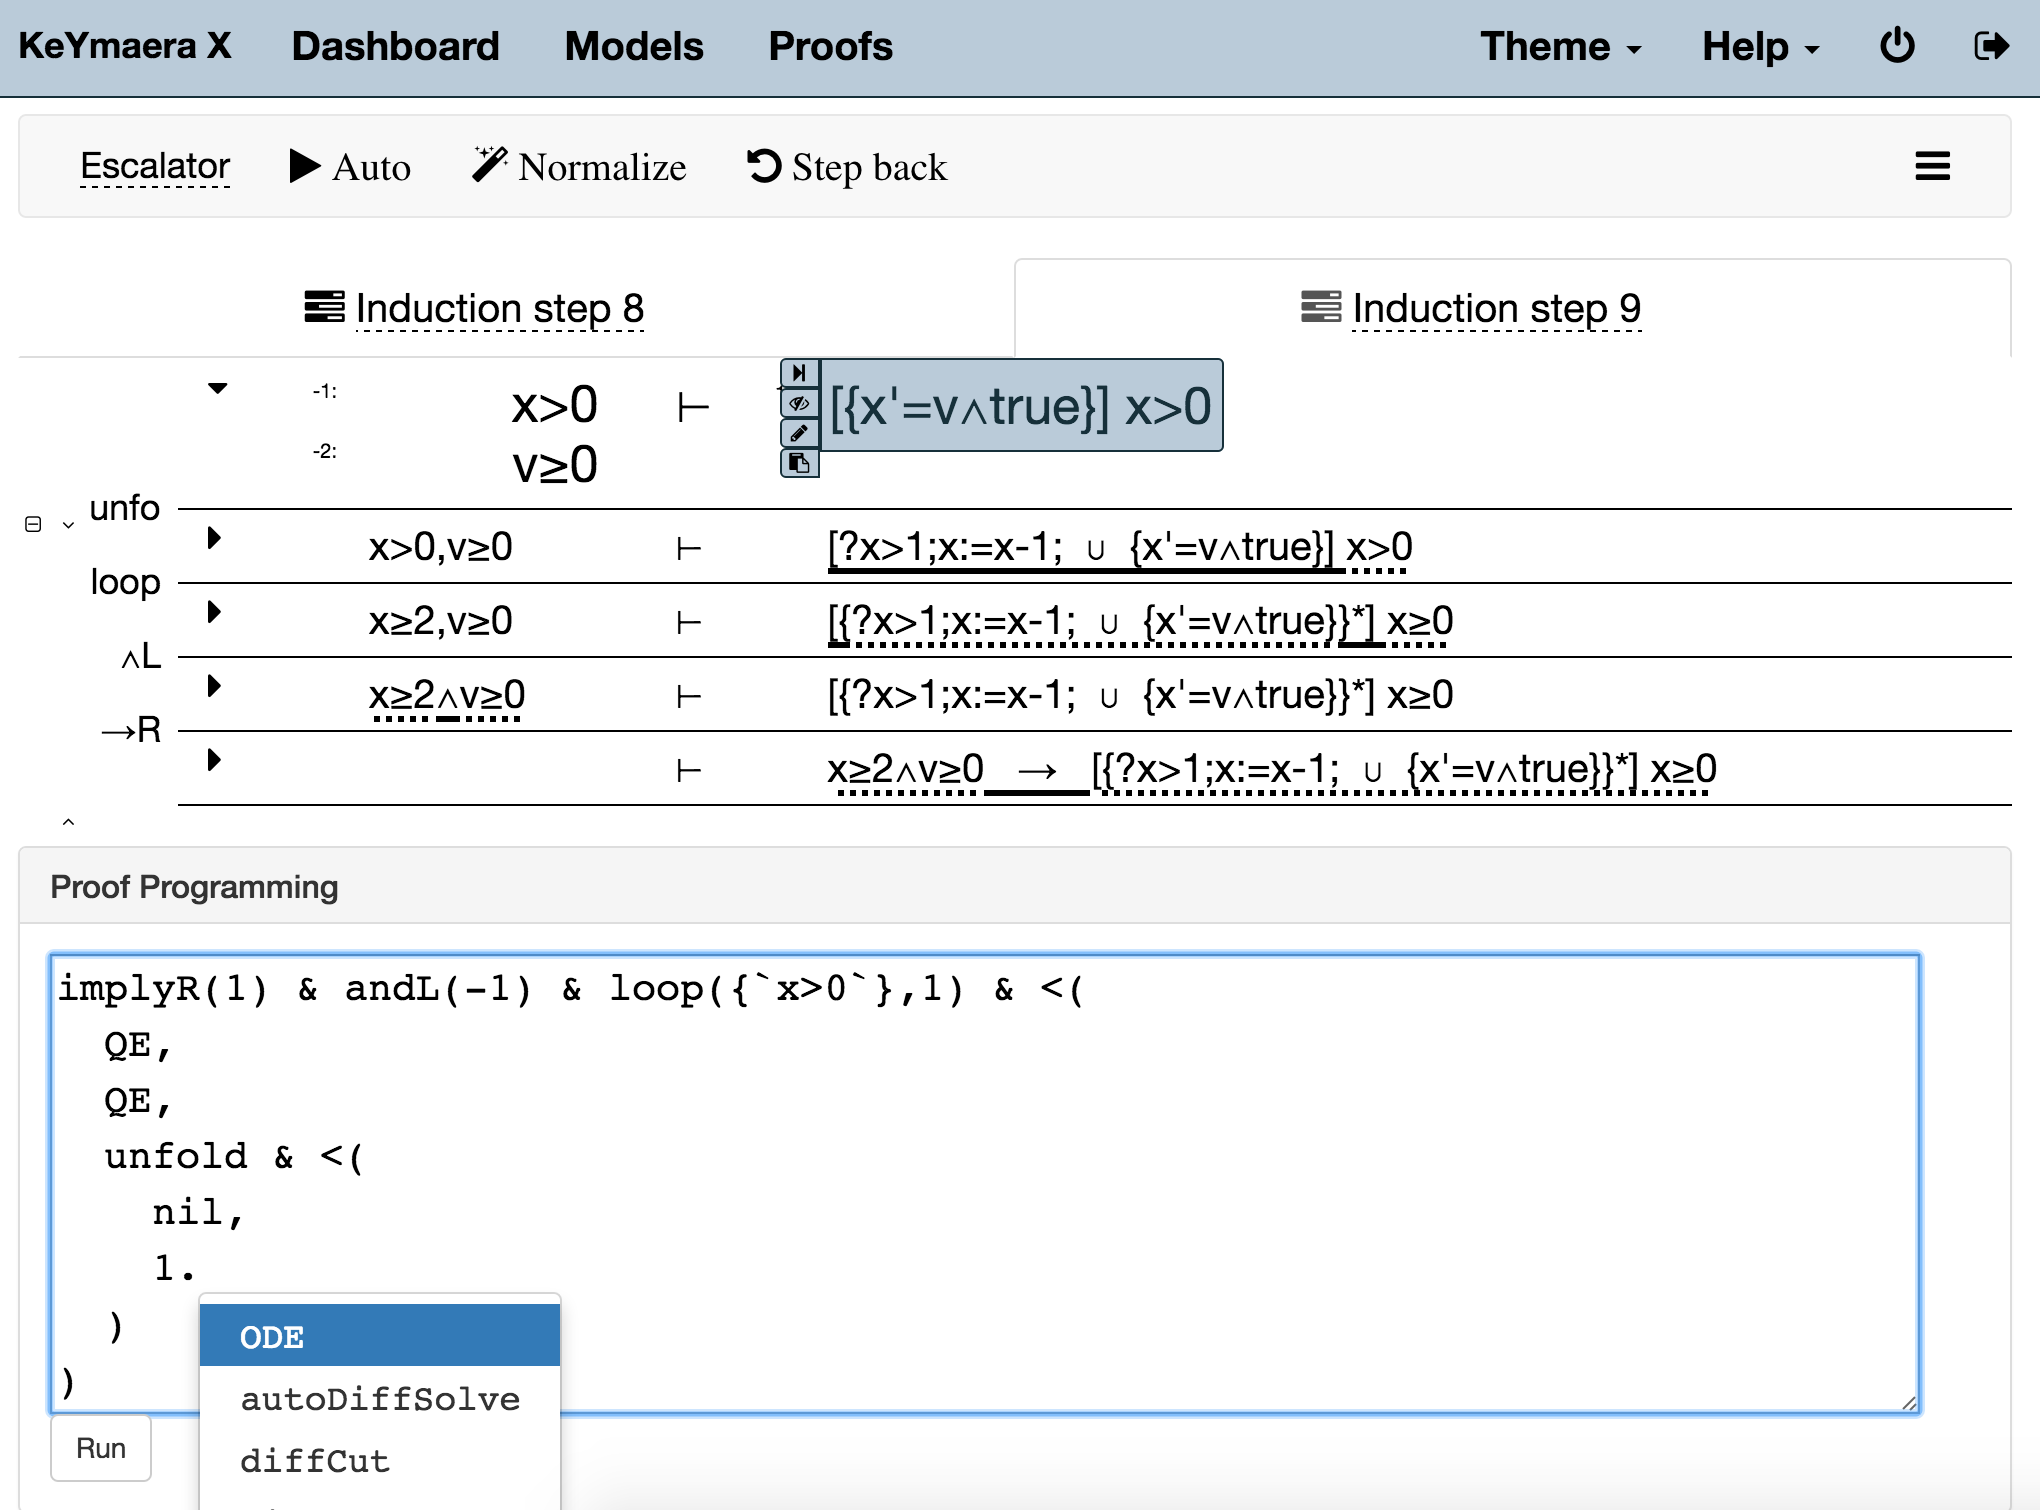Open the Models menu
Screen dimensions: 2040x1510
[x=634, y=46]
